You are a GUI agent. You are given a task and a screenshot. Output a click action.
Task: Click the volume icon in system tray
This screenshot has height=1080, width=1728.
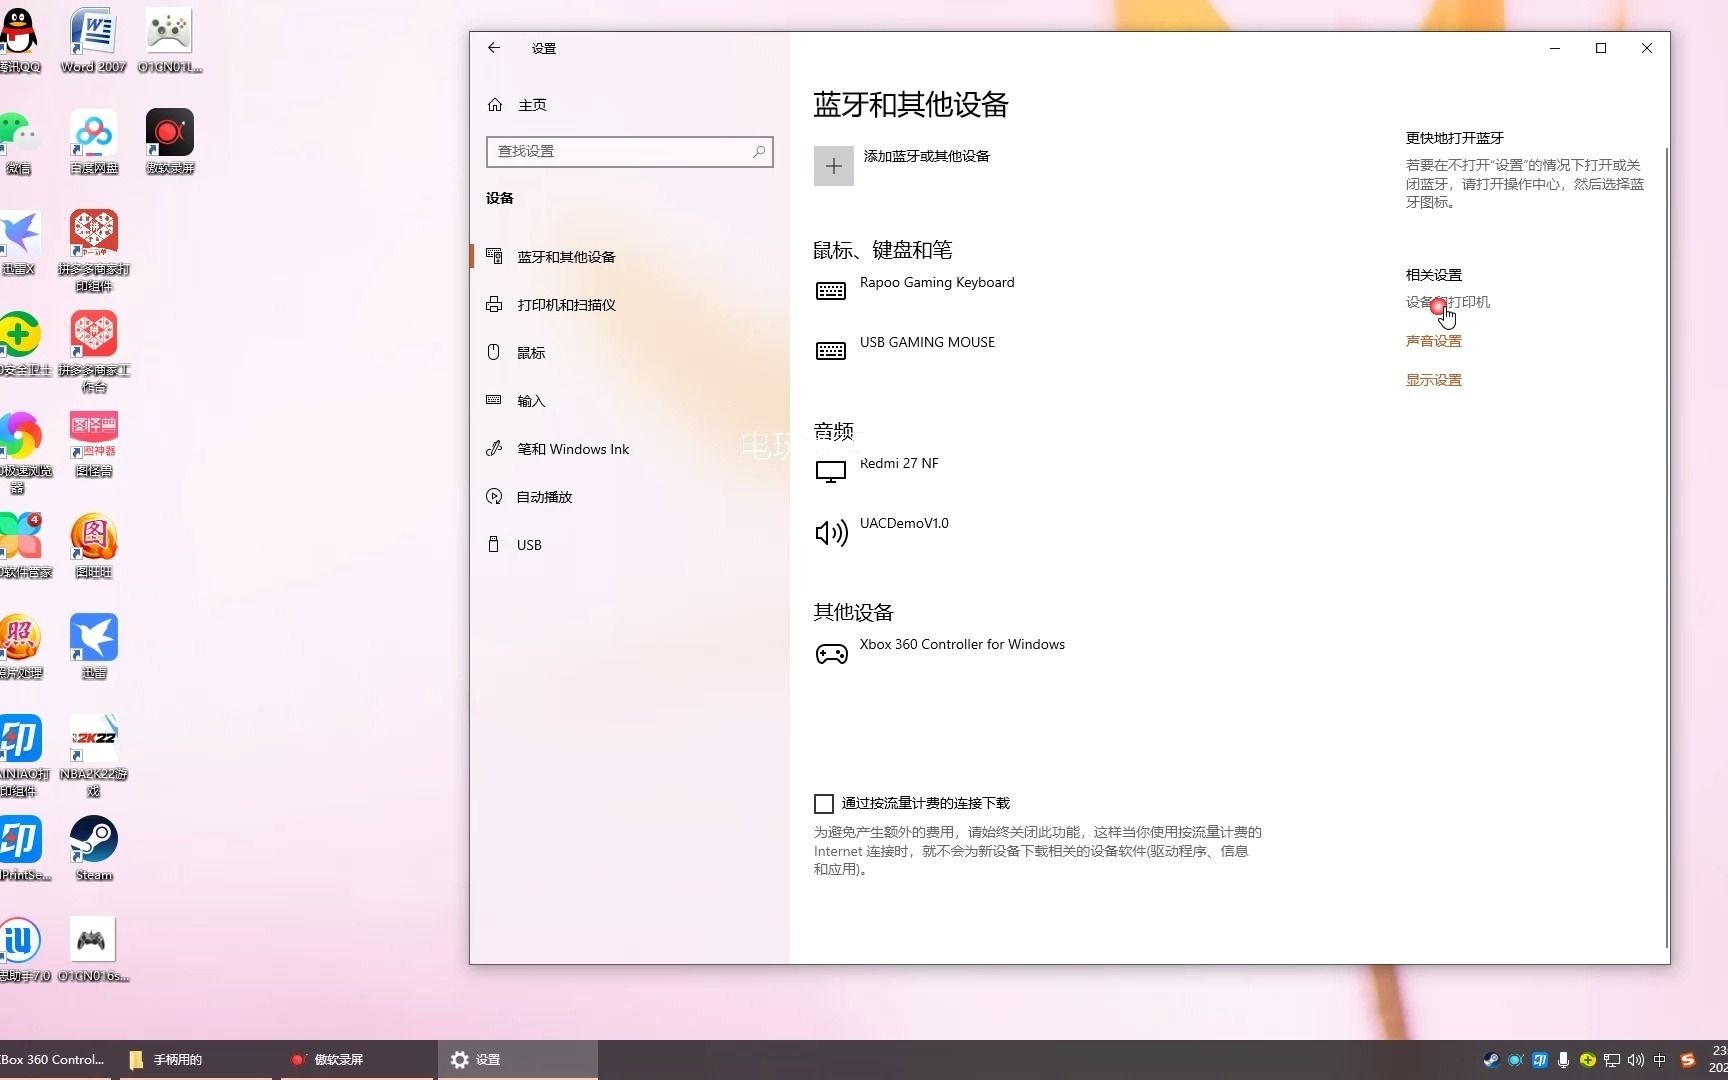(1634, 1060)
